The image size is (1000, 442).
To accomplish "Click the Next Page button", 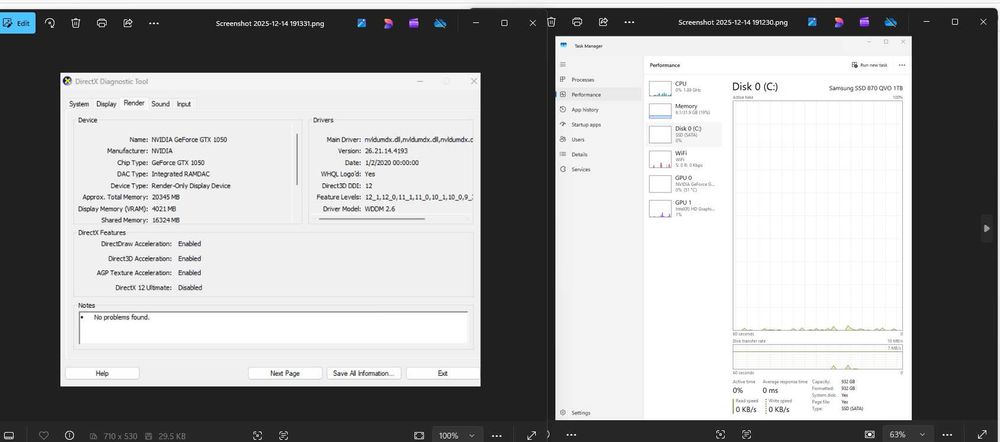I will click(x=285, y=373).
